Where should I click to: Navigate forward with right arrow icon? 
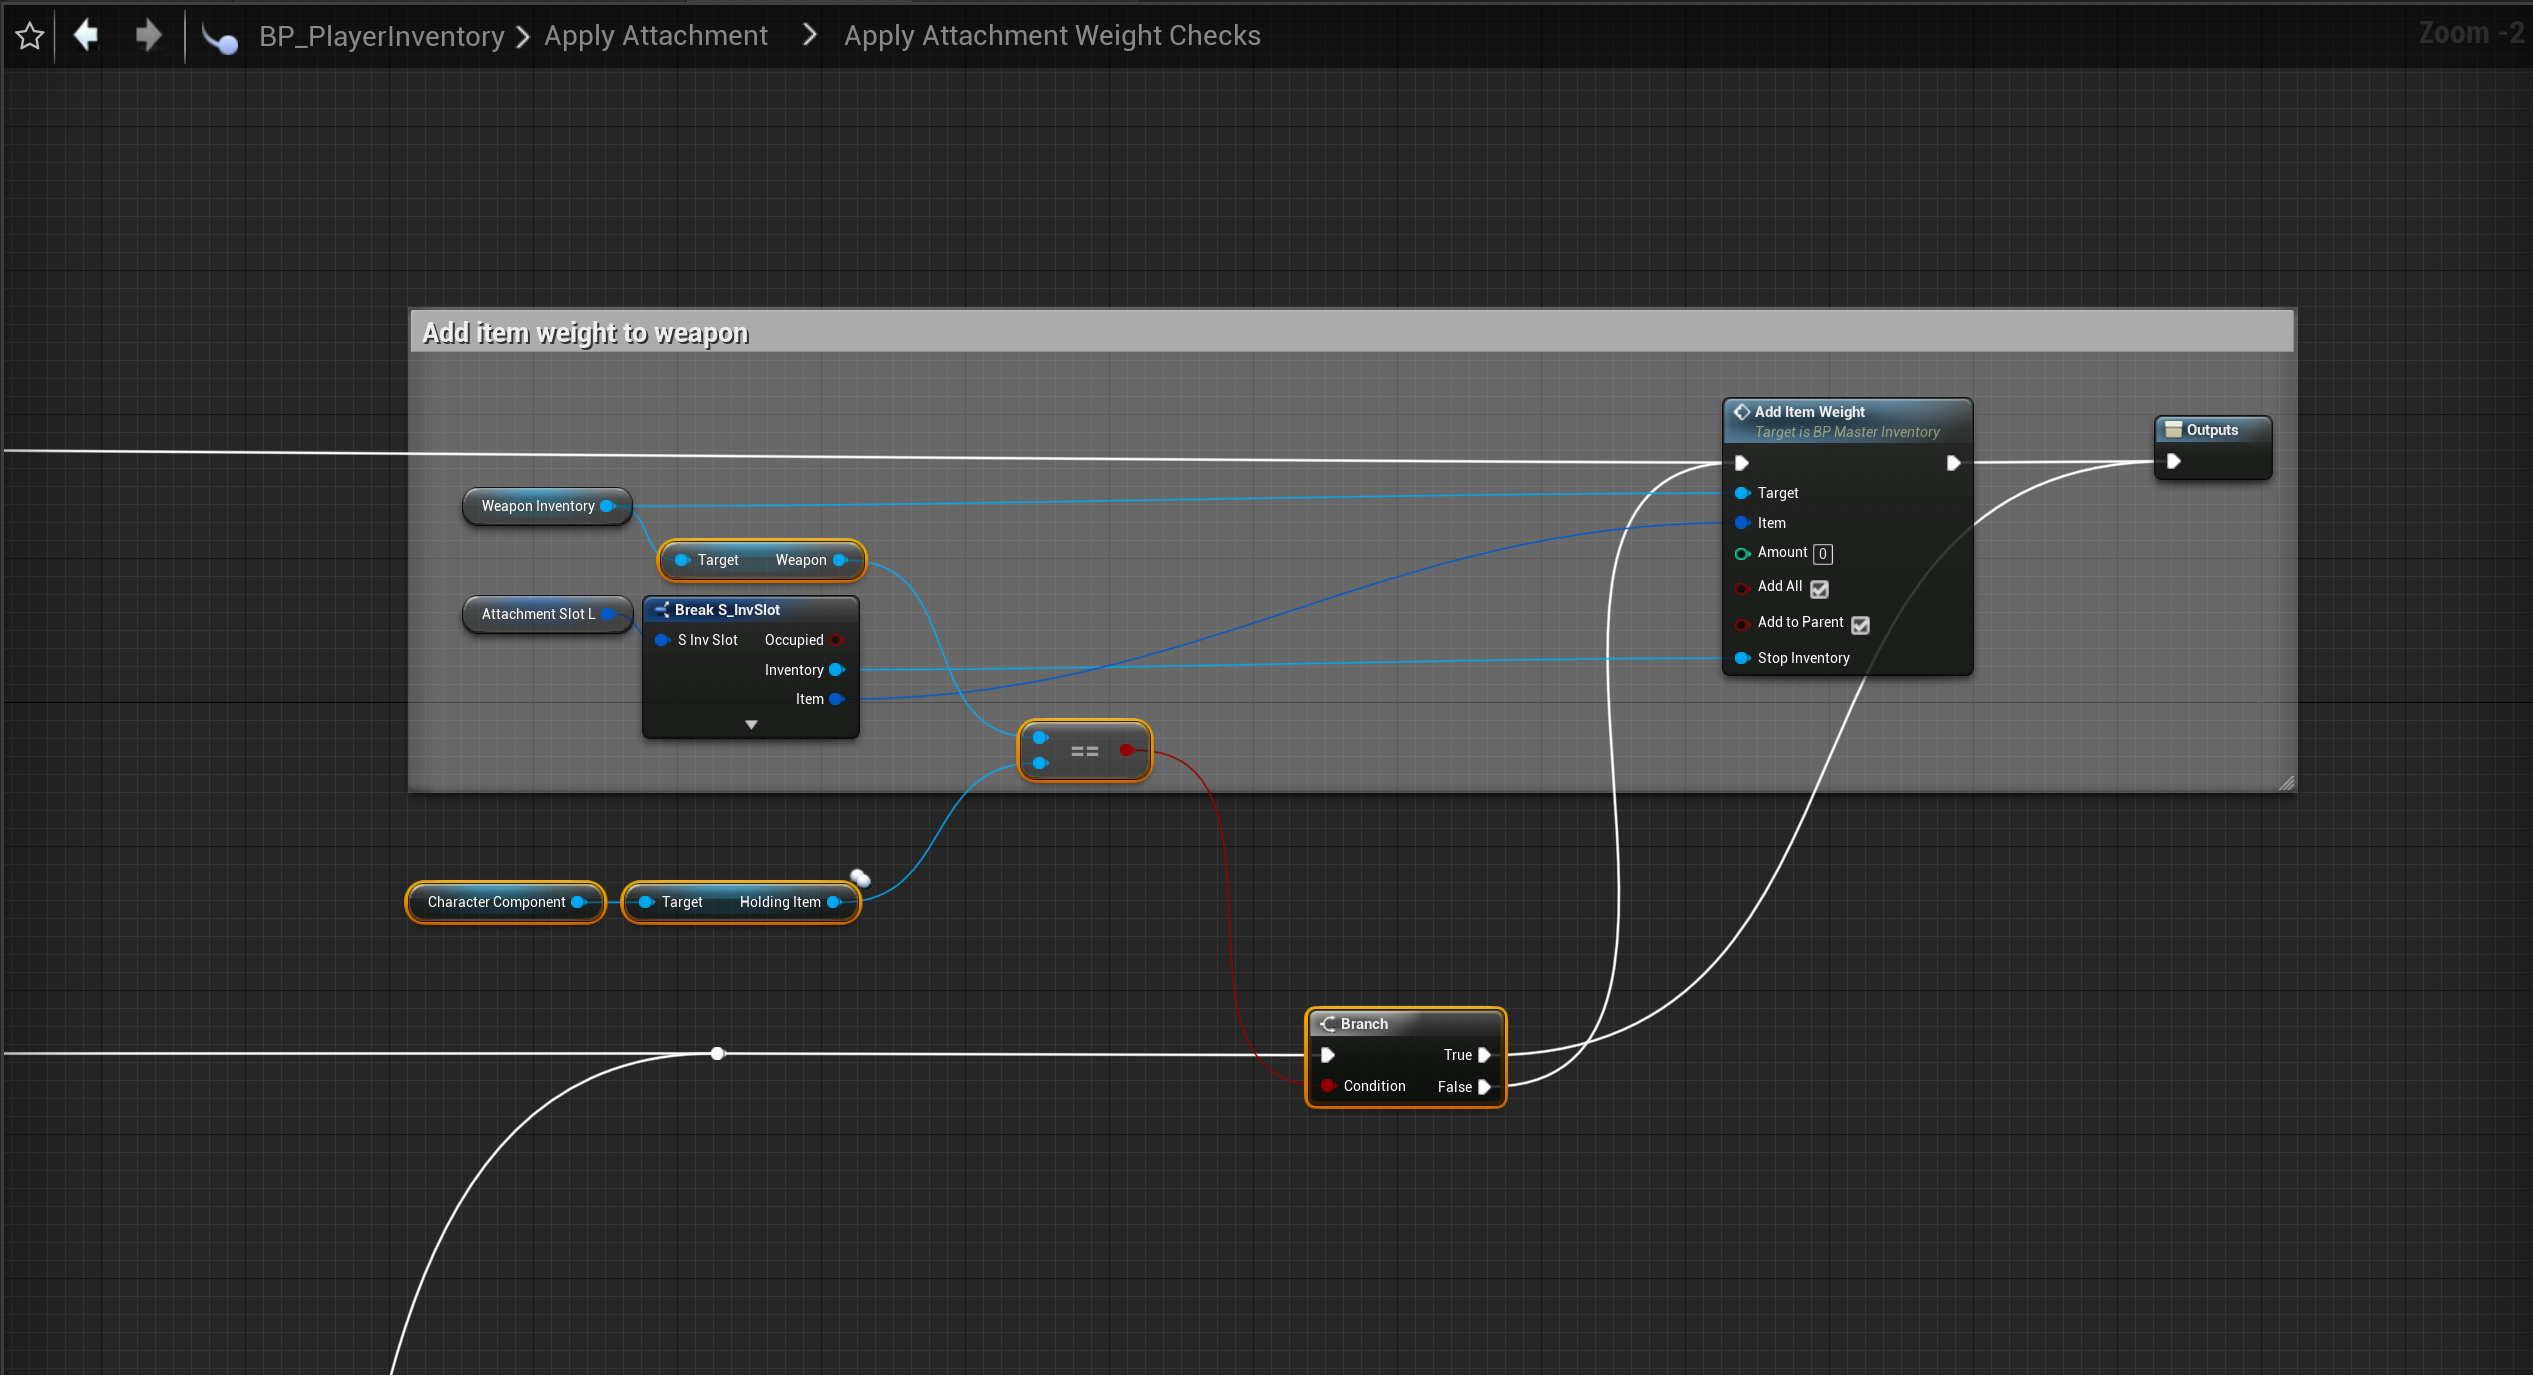(x=148, y=36)
